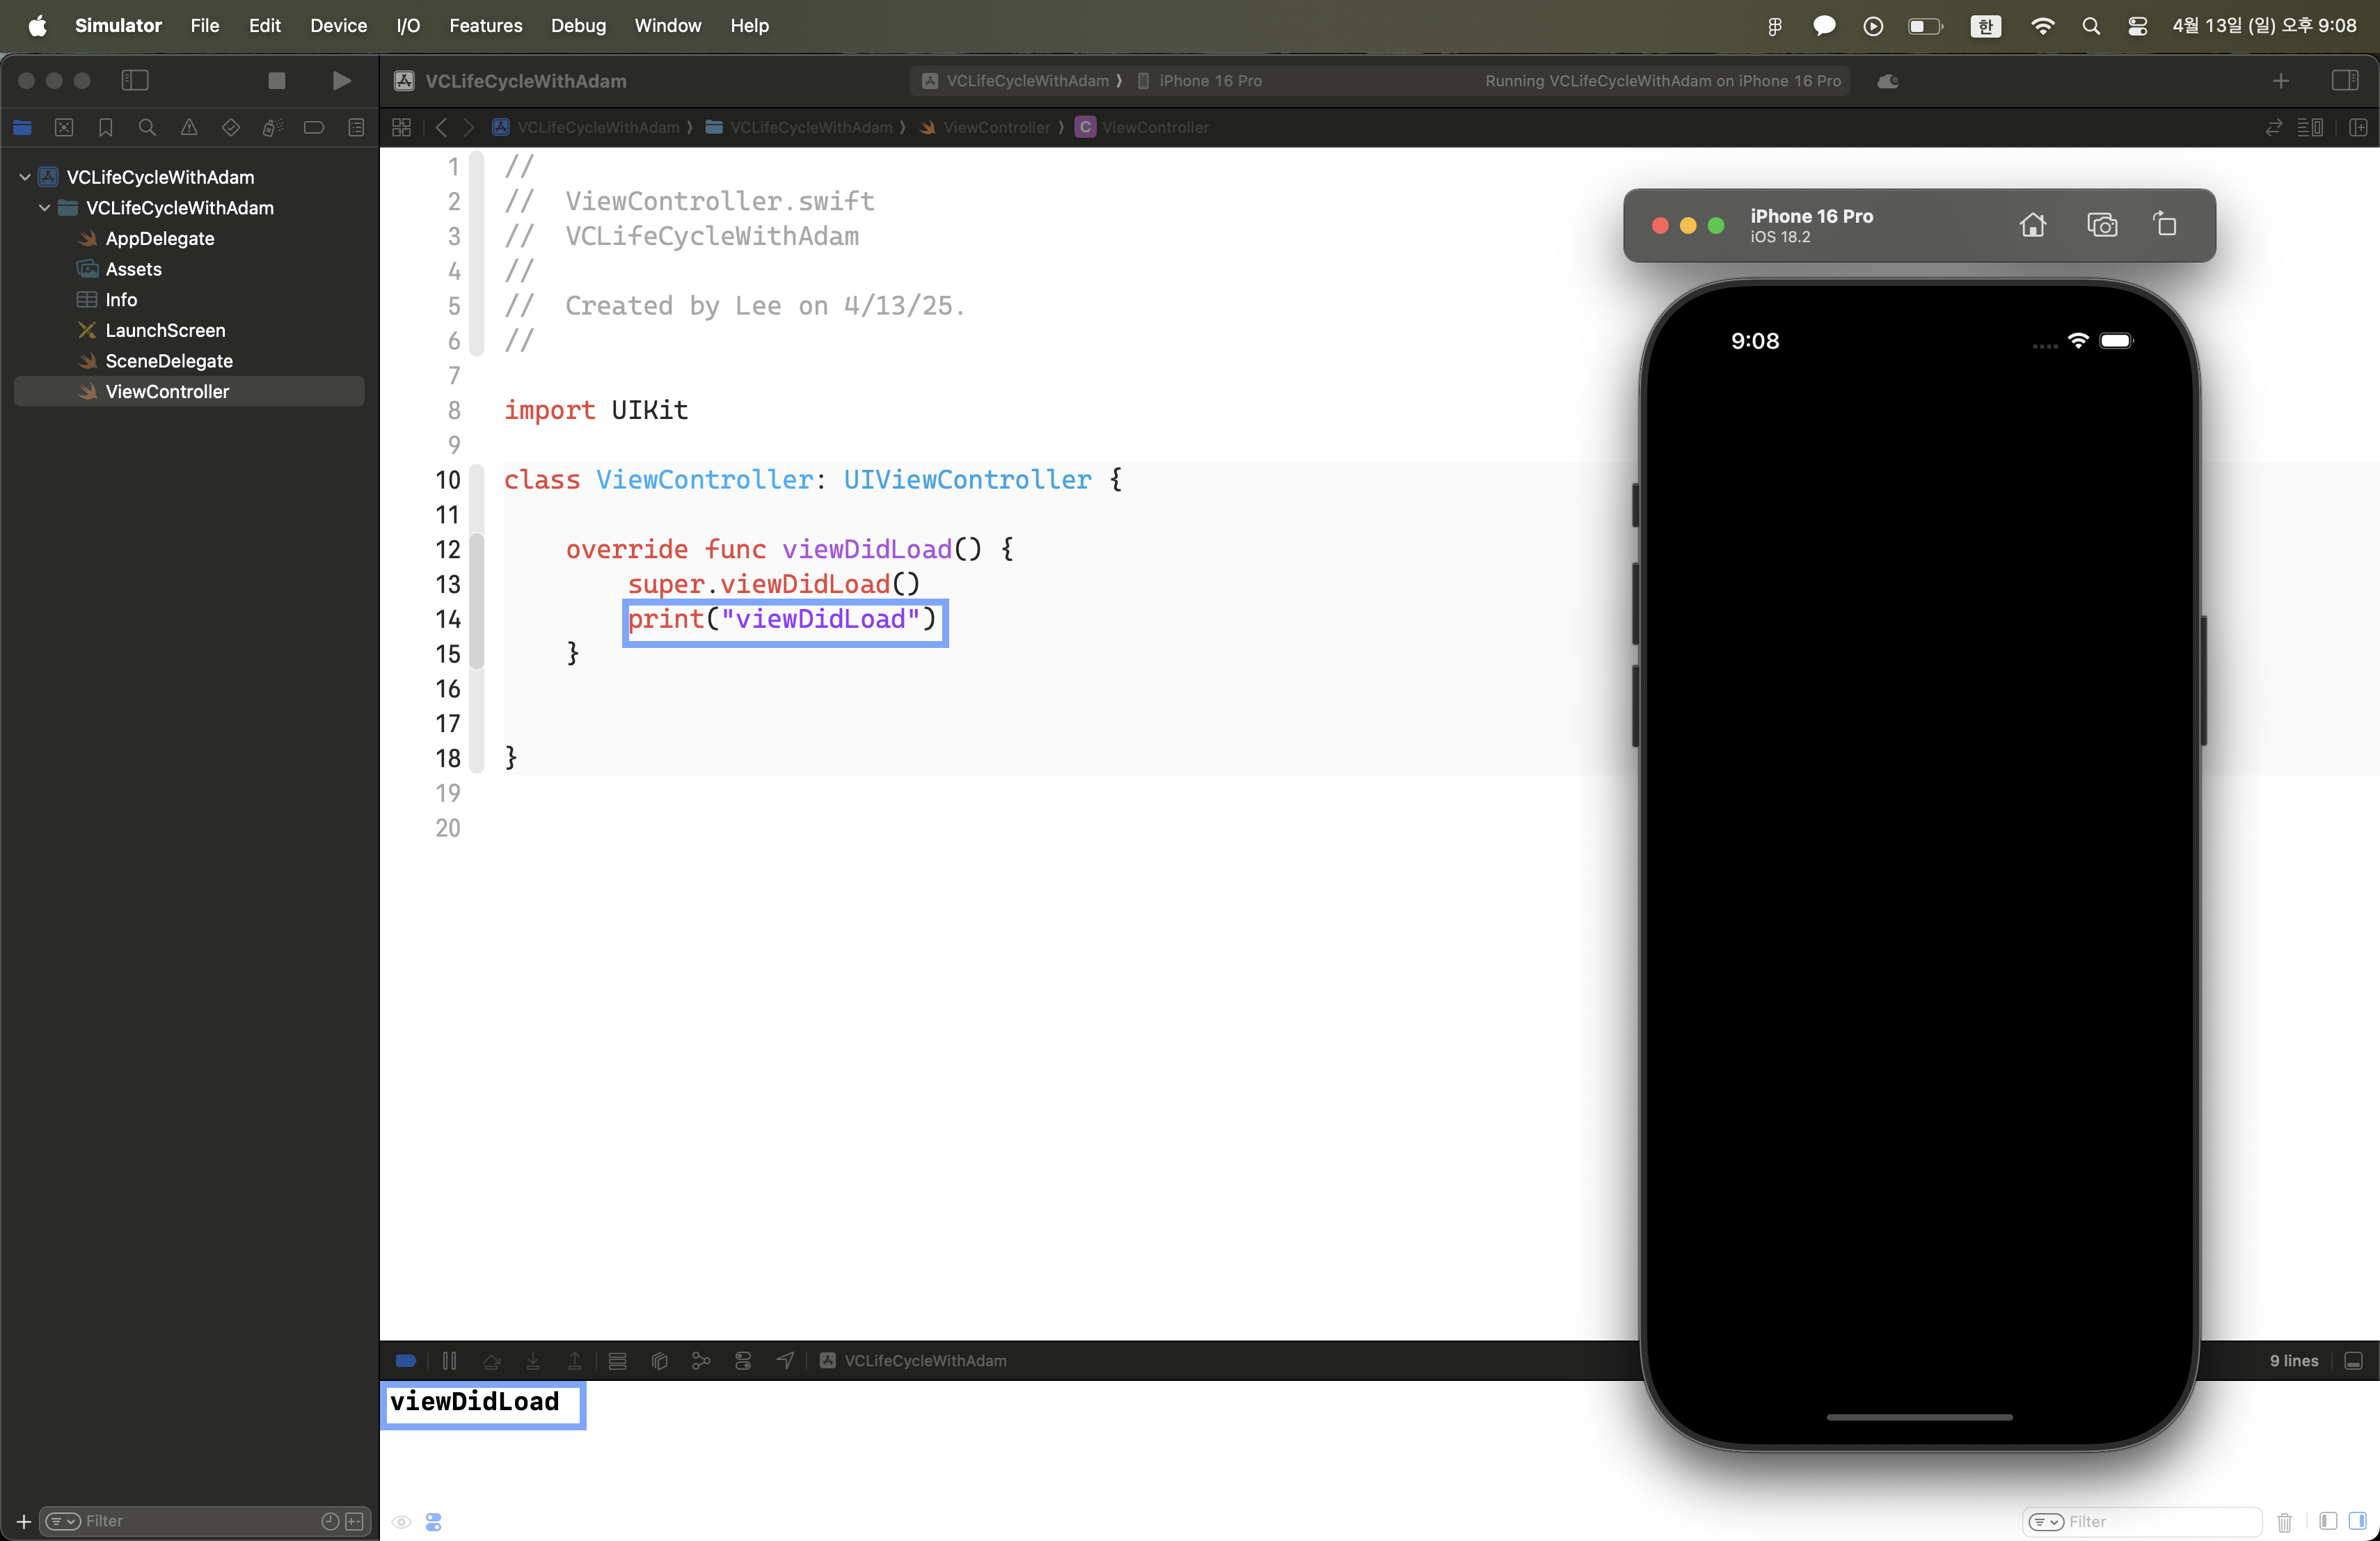
Task: Open the Find navigator magnifier icon
Action: pyautogui.click(x=147, y=128)
